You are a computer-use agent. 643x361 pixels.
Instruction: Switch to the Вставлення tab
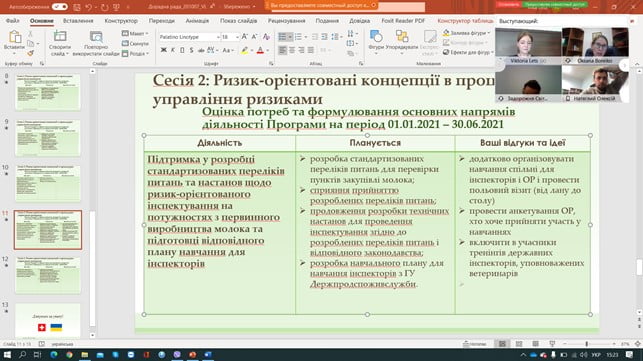pyautogui.click(x=78, y=21)
